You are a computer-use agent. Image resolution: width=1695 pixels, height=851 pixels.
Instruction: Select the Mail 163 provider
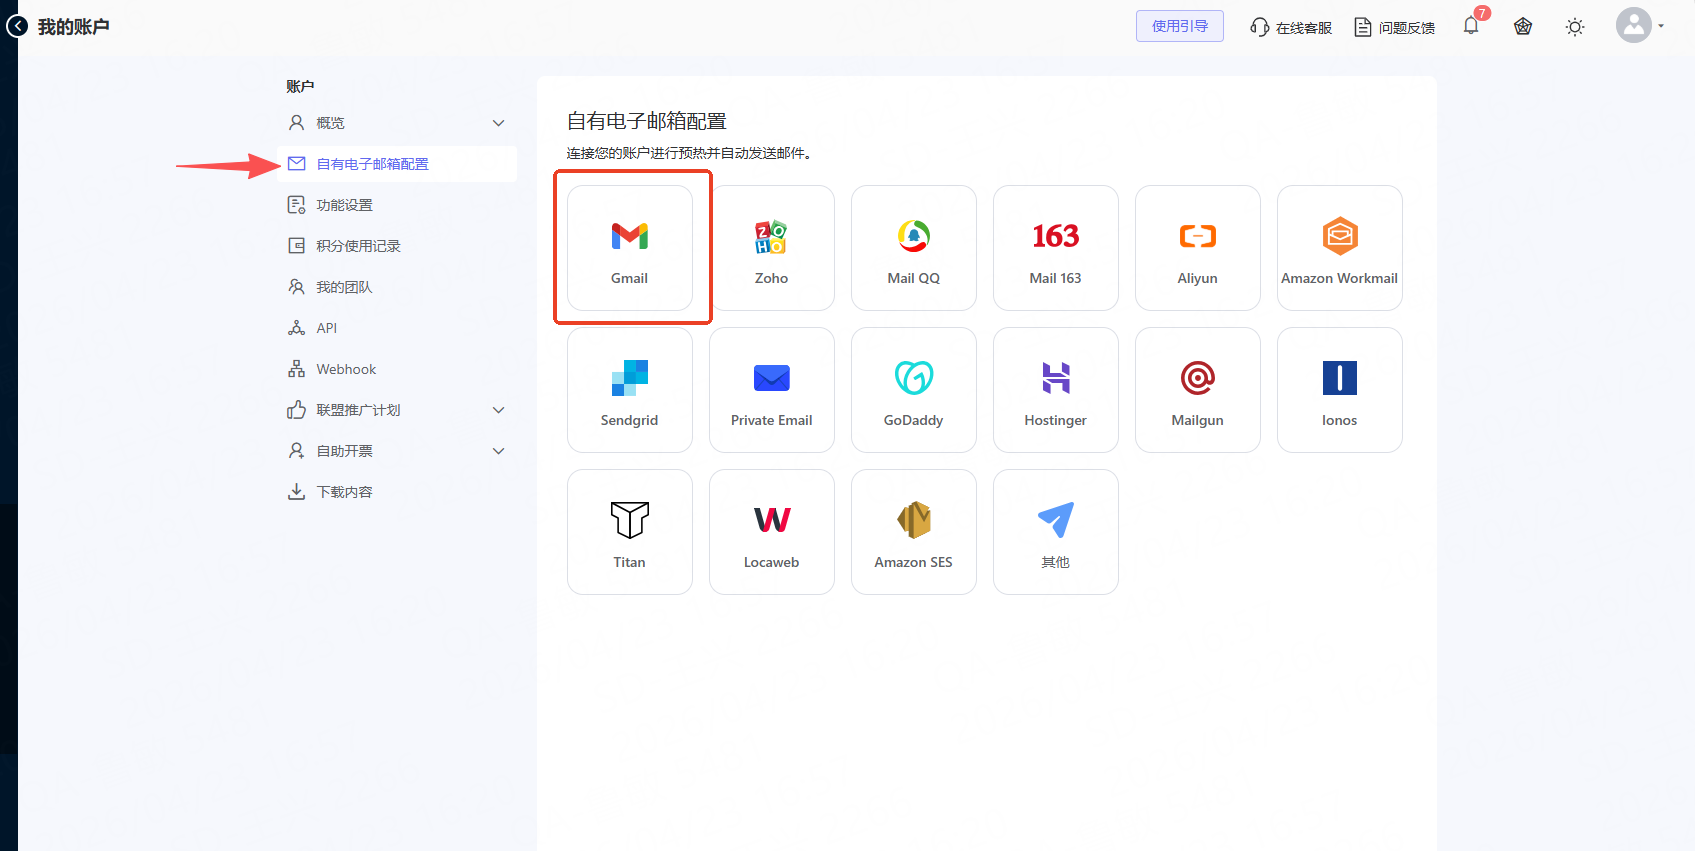tap(1055, 248)
